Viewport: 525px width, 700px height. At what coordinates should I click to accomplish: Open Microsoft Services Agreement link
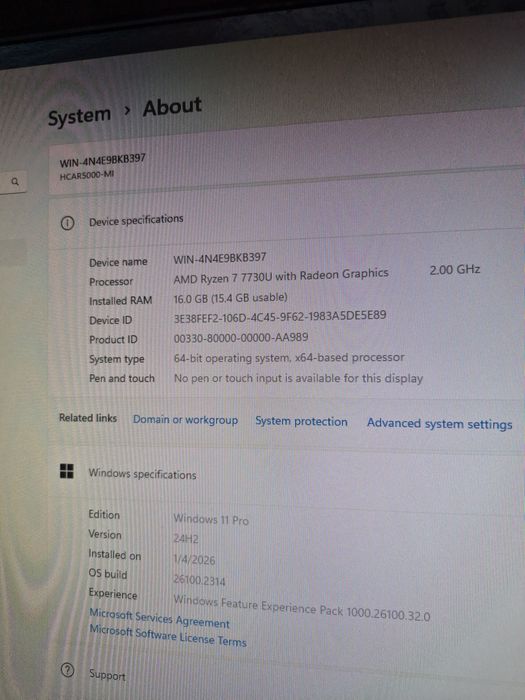coord(159,618)
